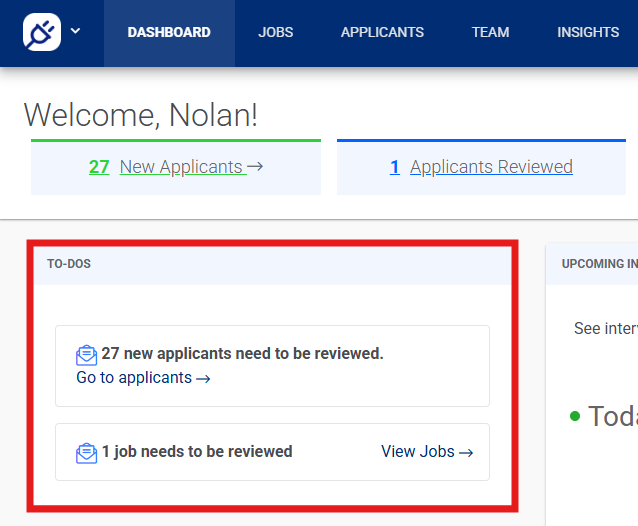638x526 pixels.
Task: Switch to the Applicants tab
Action: (382, 32)
